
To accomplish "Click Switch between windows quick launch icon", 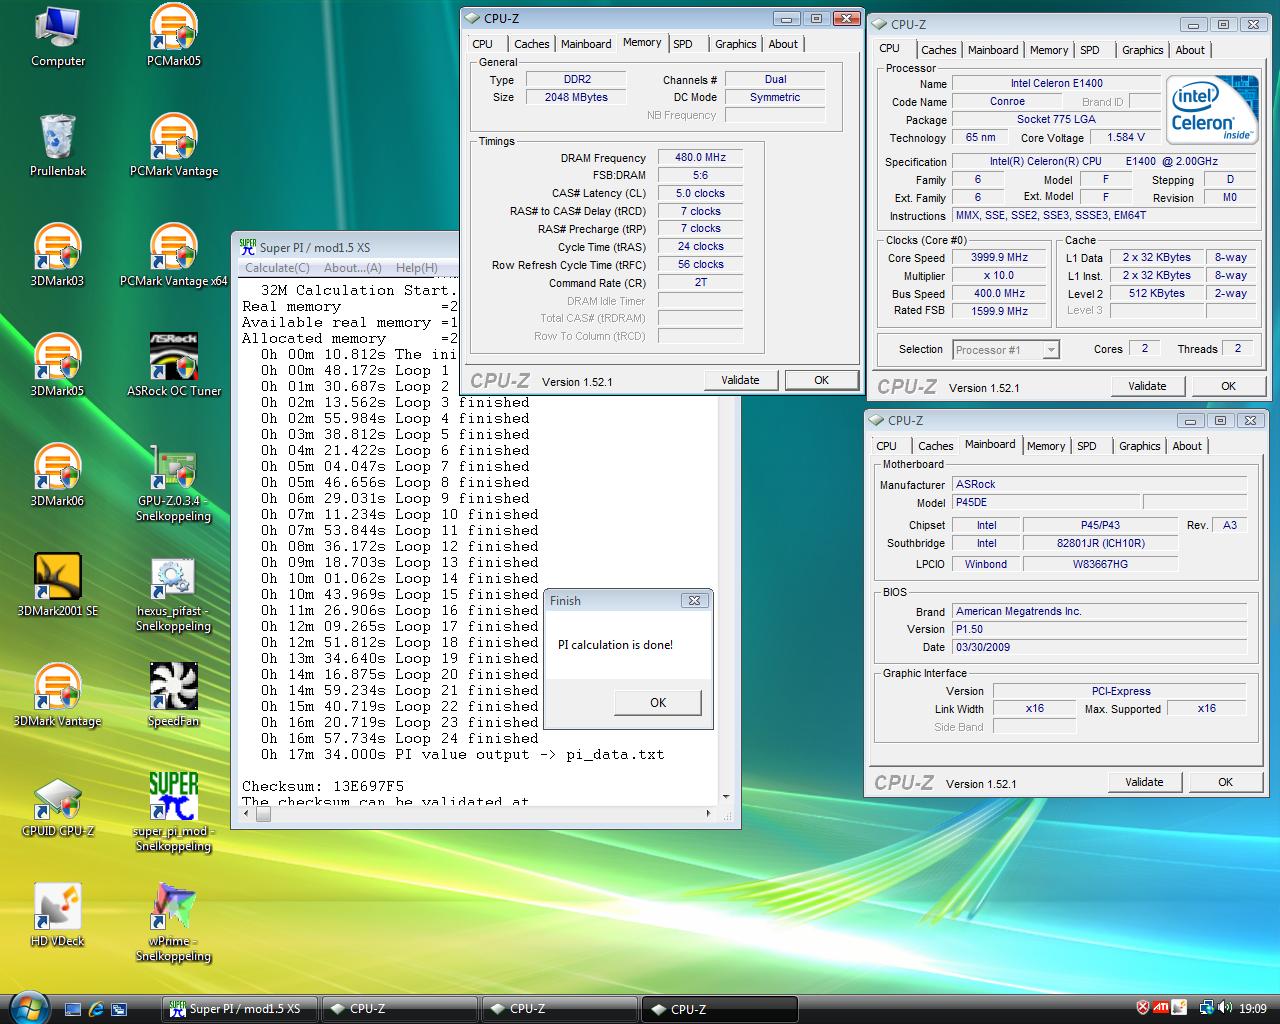I will click(x=119, y=1009).
